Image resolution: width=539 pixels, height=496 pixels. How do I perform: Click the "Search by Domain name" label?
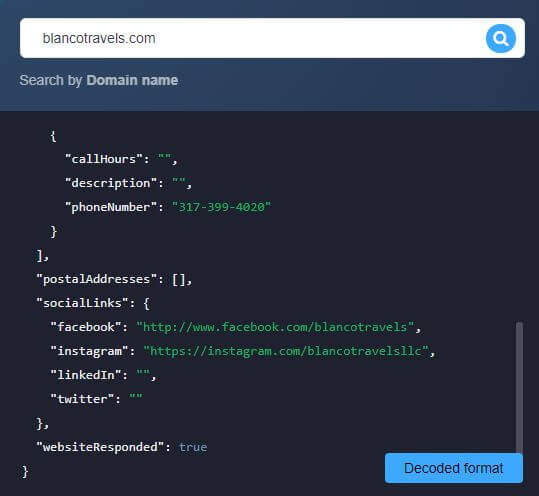pyautogui.click(x=99, y=80)
